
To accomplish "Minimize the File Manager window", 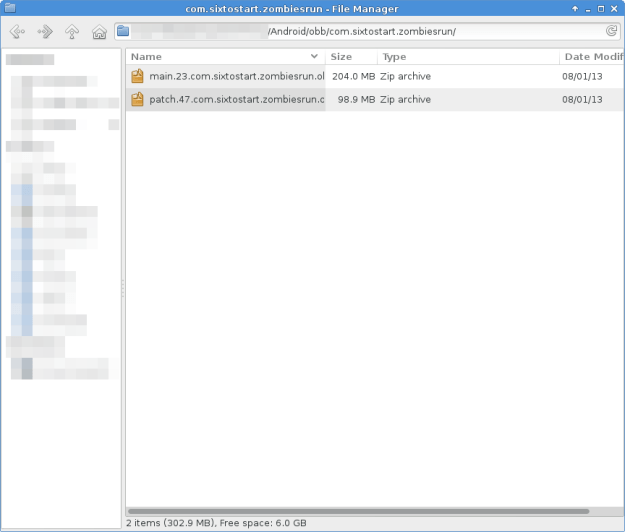I will (588, 9).
